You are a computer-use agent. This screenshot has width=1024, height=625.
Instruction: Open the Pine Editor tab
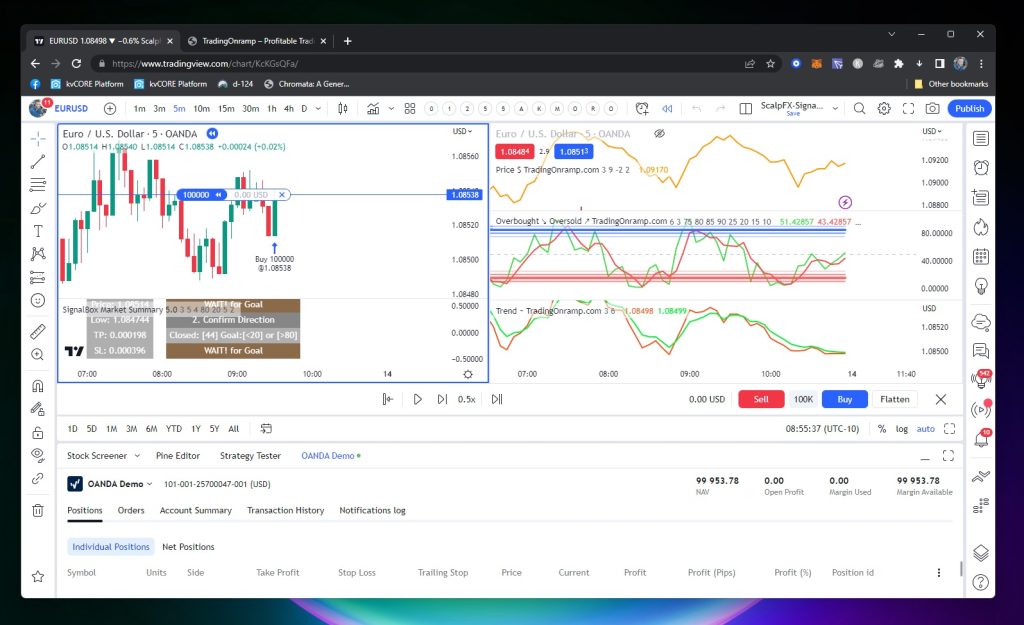(178, 456)
